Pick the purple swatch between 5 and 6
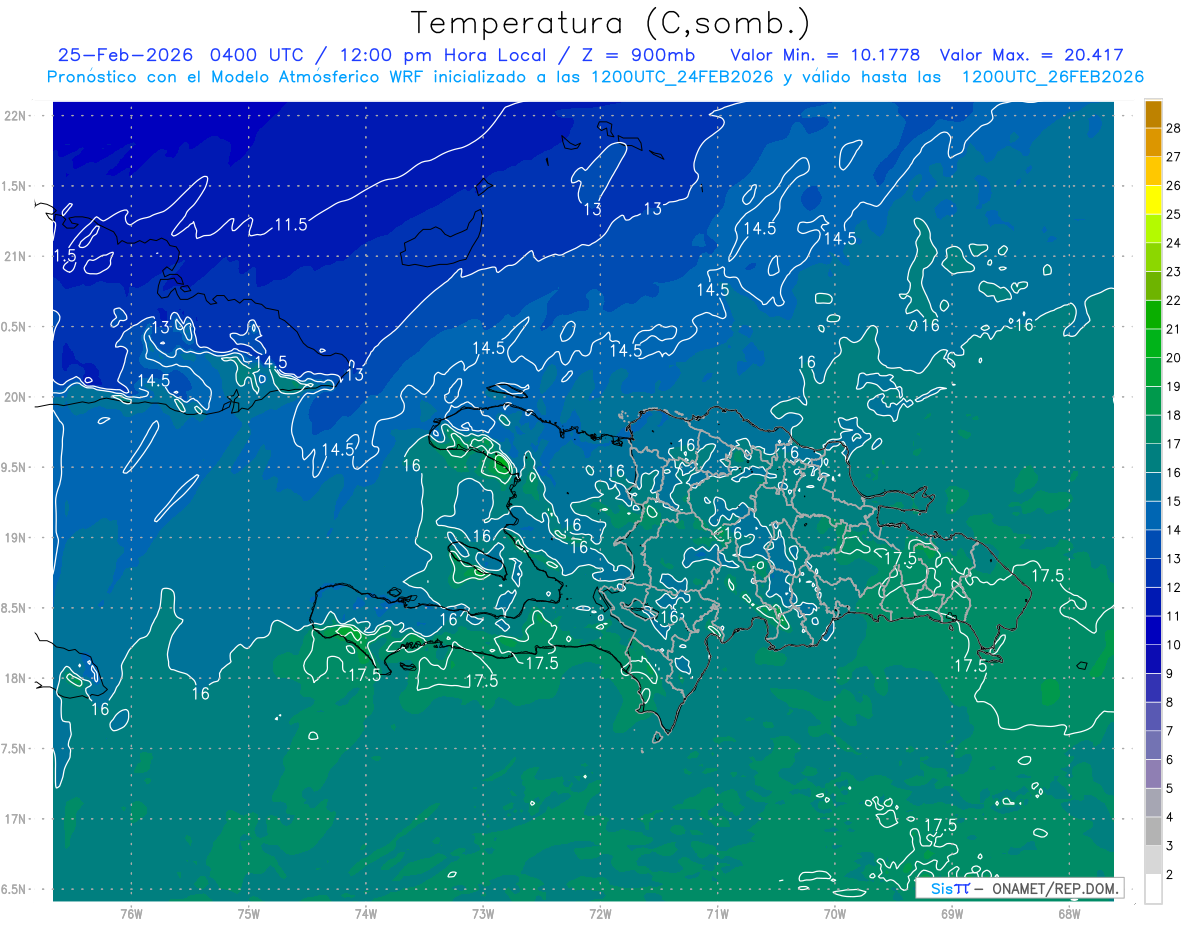 (x=1153, y=775)
